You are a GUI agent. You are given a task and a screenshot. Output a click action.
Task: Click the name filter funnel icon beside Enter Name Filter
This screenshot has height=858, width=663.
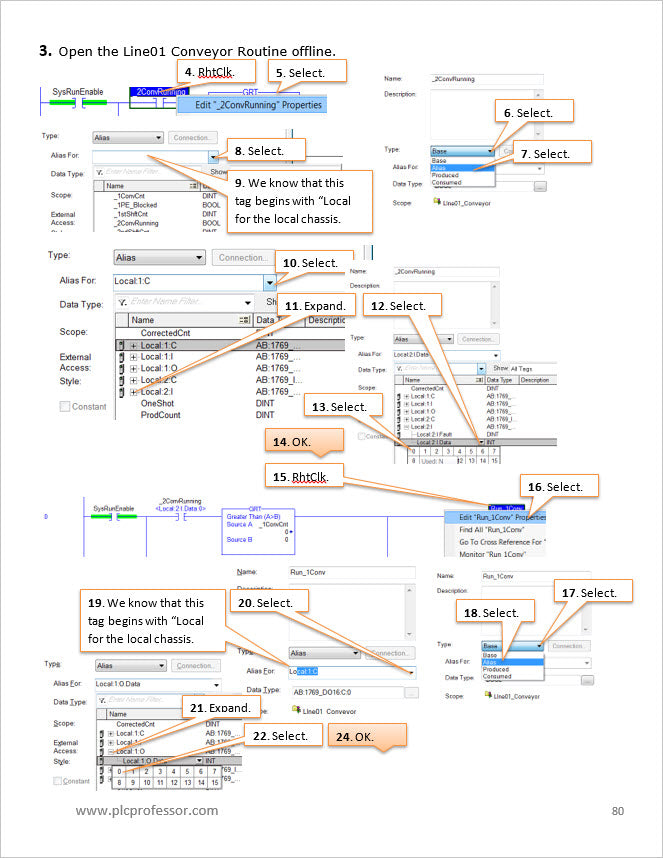tap(123, 302)
